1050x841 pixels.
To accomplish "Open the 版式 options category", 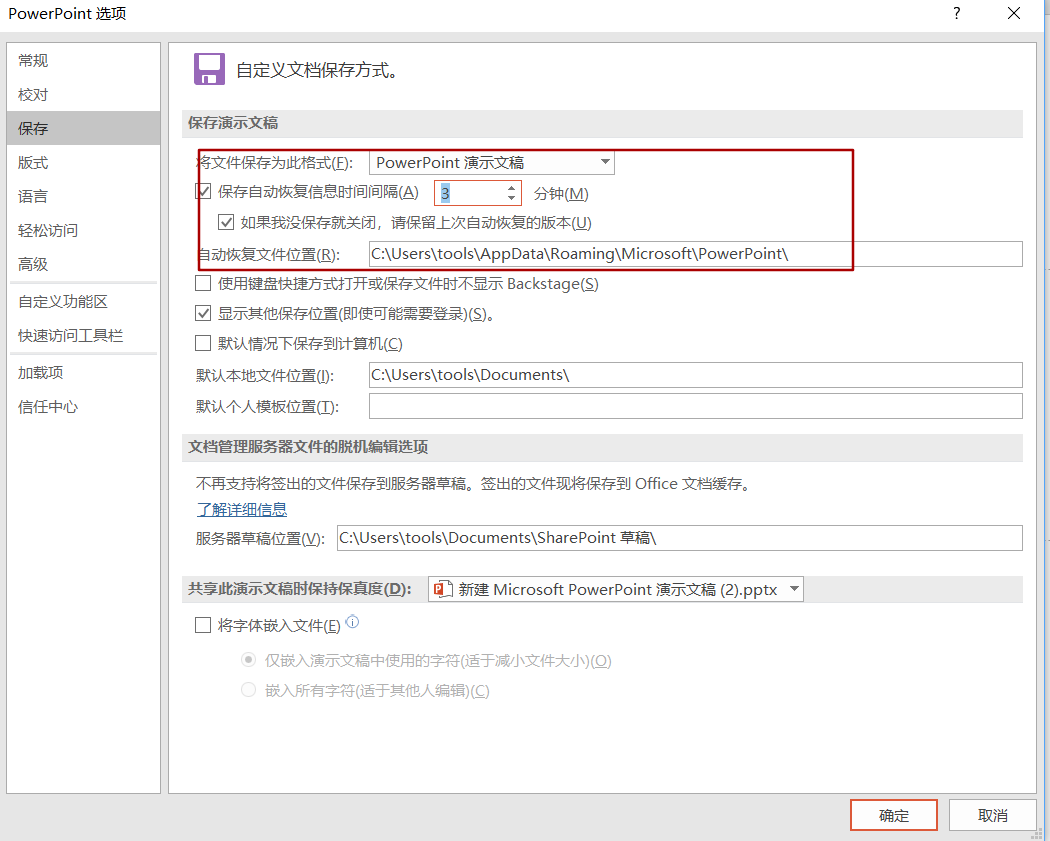I will (84, 162).
